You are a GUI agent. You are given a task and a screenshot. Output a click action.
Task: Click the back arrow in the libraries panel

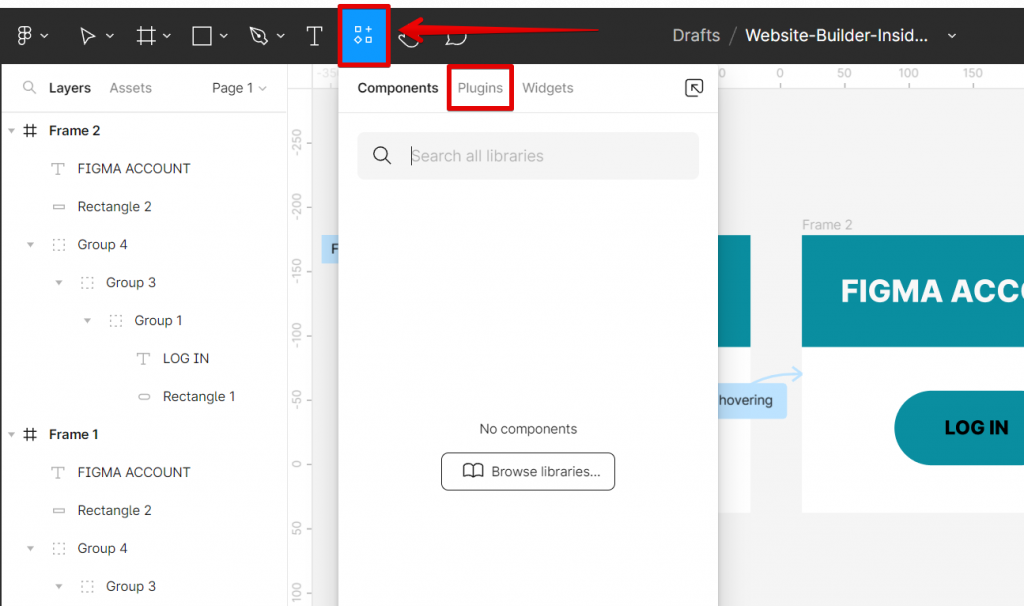[x=694, y=88]
